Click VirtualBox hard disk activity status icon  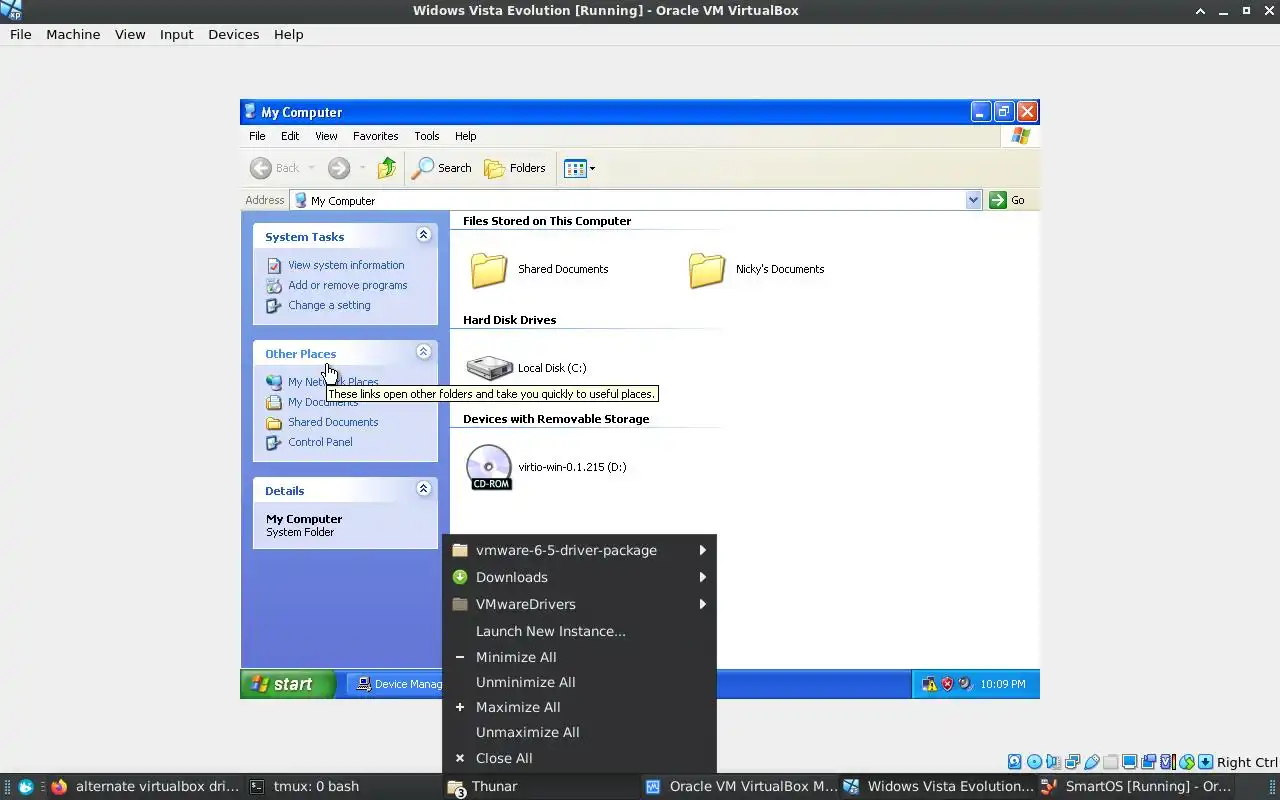pyautogui.click(x=1015, y=762)
